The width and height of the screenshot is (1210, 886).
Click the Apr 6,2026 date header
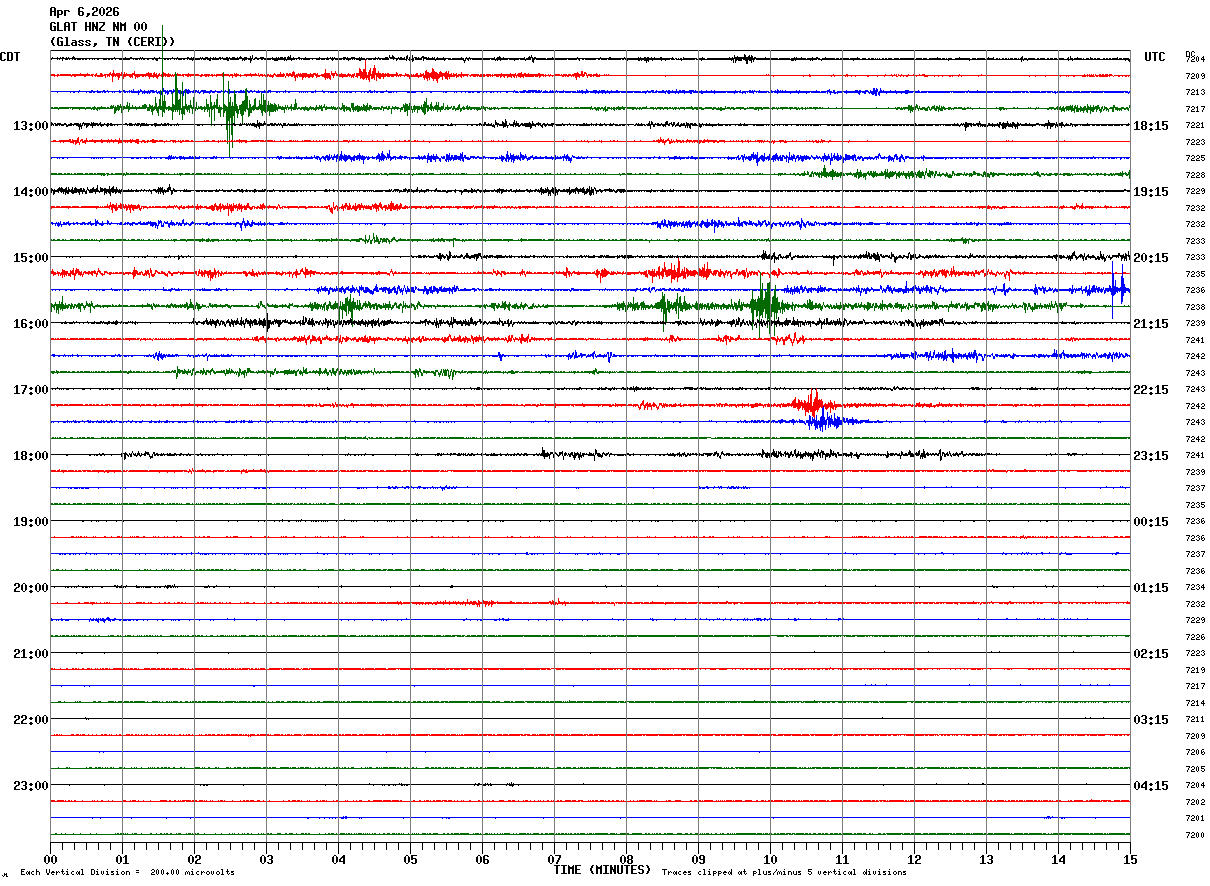tap(84, 12)
